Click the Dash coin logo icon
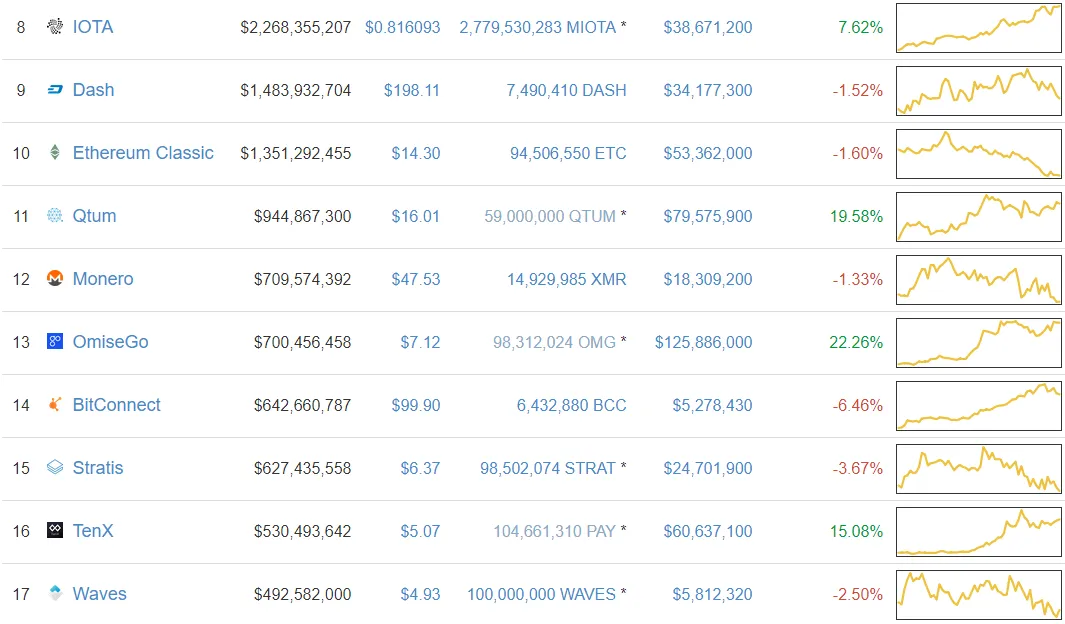Viewport: 1065px width, 624px height. click(x=54, y=90)
